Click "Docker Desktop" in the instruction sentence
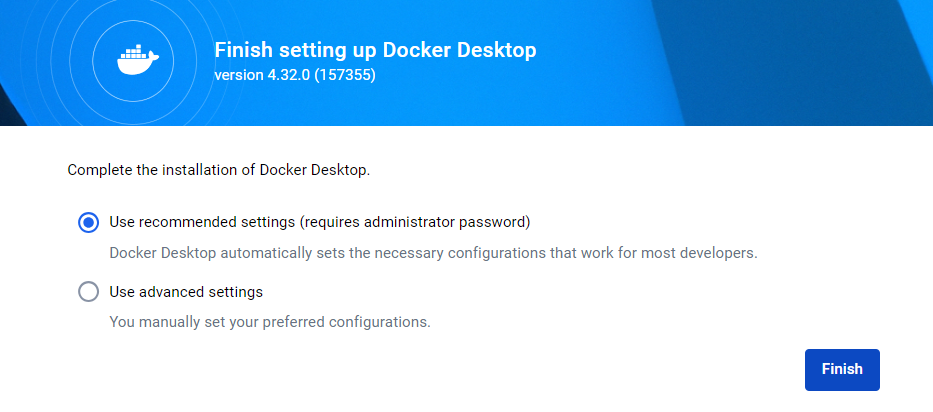 313,170
